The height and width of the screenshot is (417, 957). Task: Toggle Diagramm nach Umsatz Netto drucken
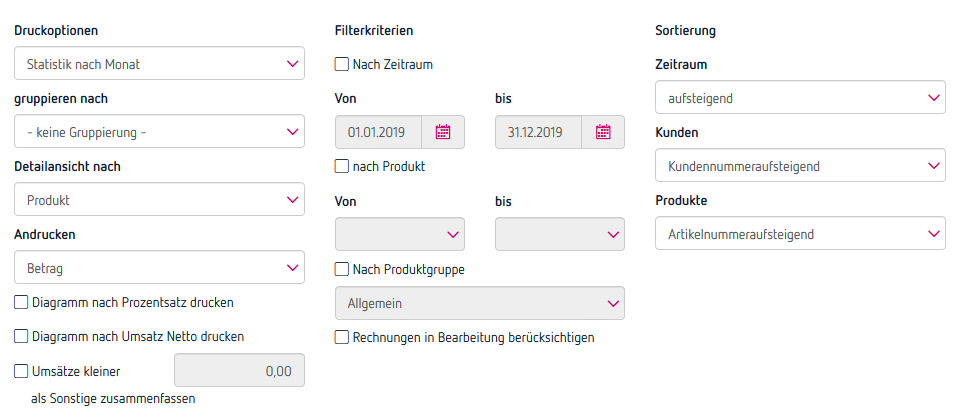pyautogui.click(x=22, y=336)
